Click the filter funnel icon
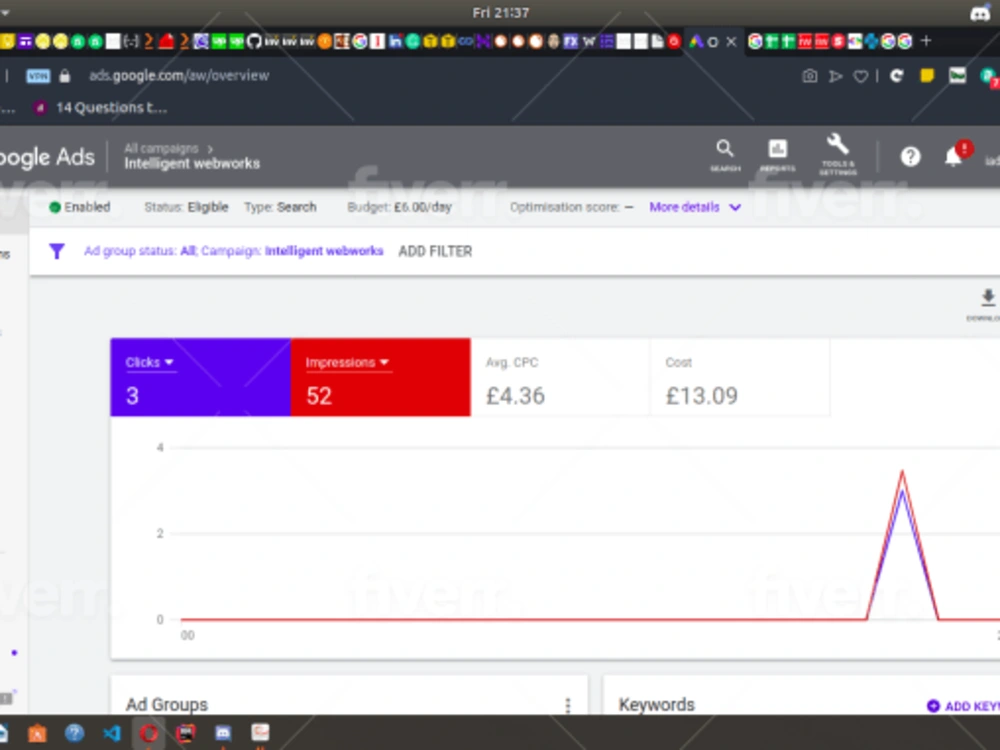Image resolution: width=1000 pixels, height=750 pixels. click(57, 251)
